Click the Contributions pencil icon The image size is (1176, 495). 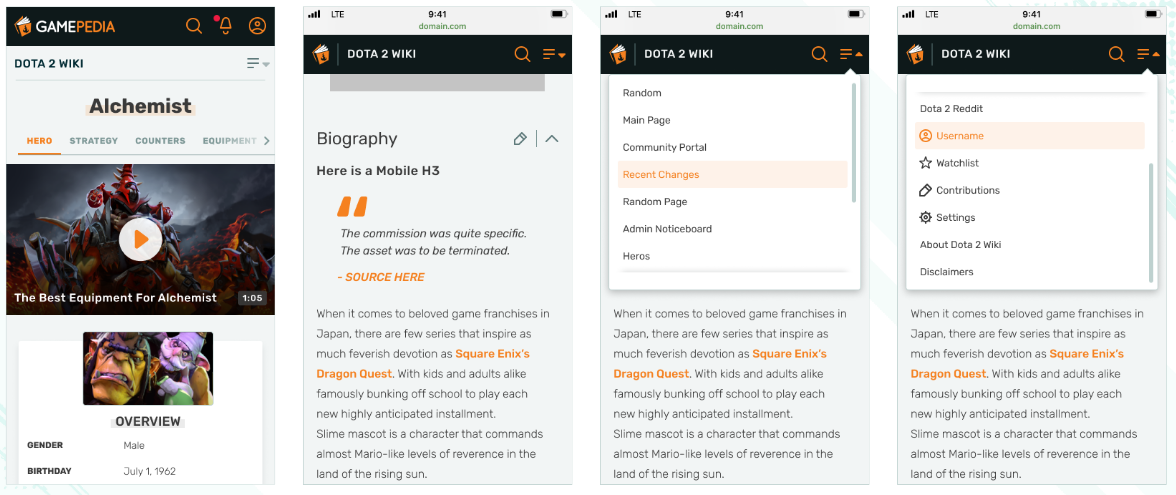(925, 190)
